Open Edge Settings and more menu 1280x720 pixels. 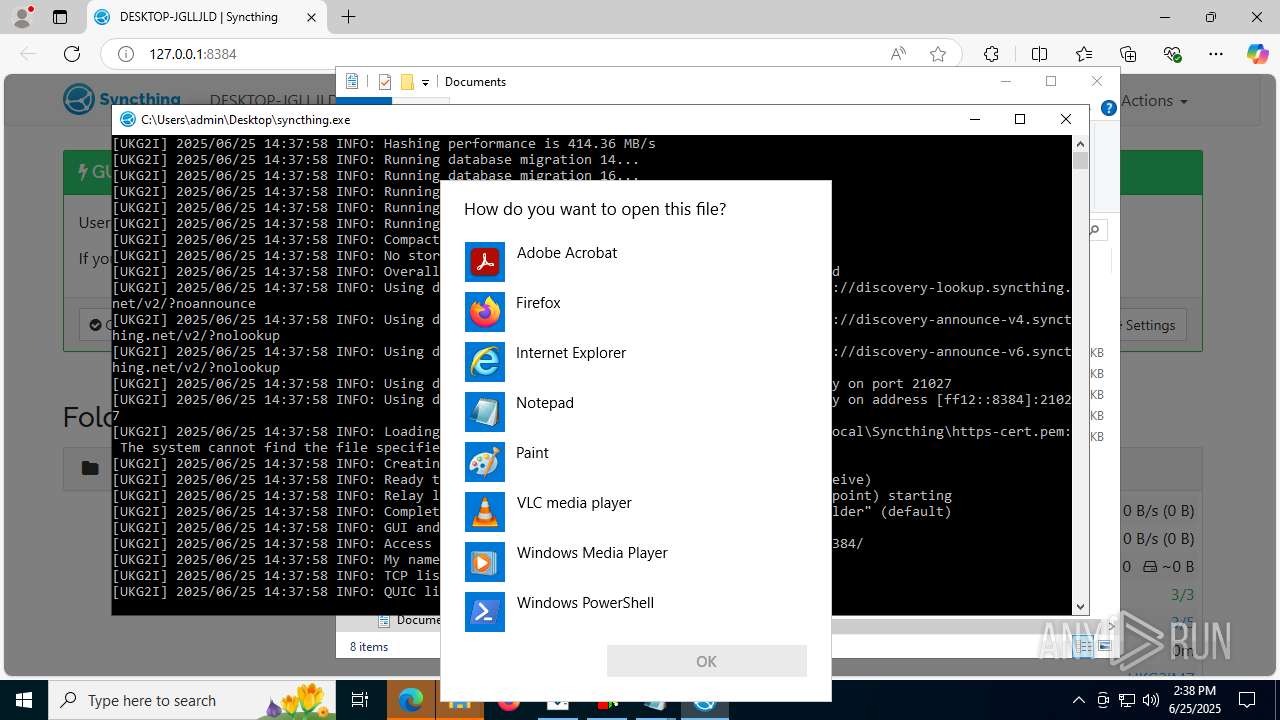tap(1216, 54)
